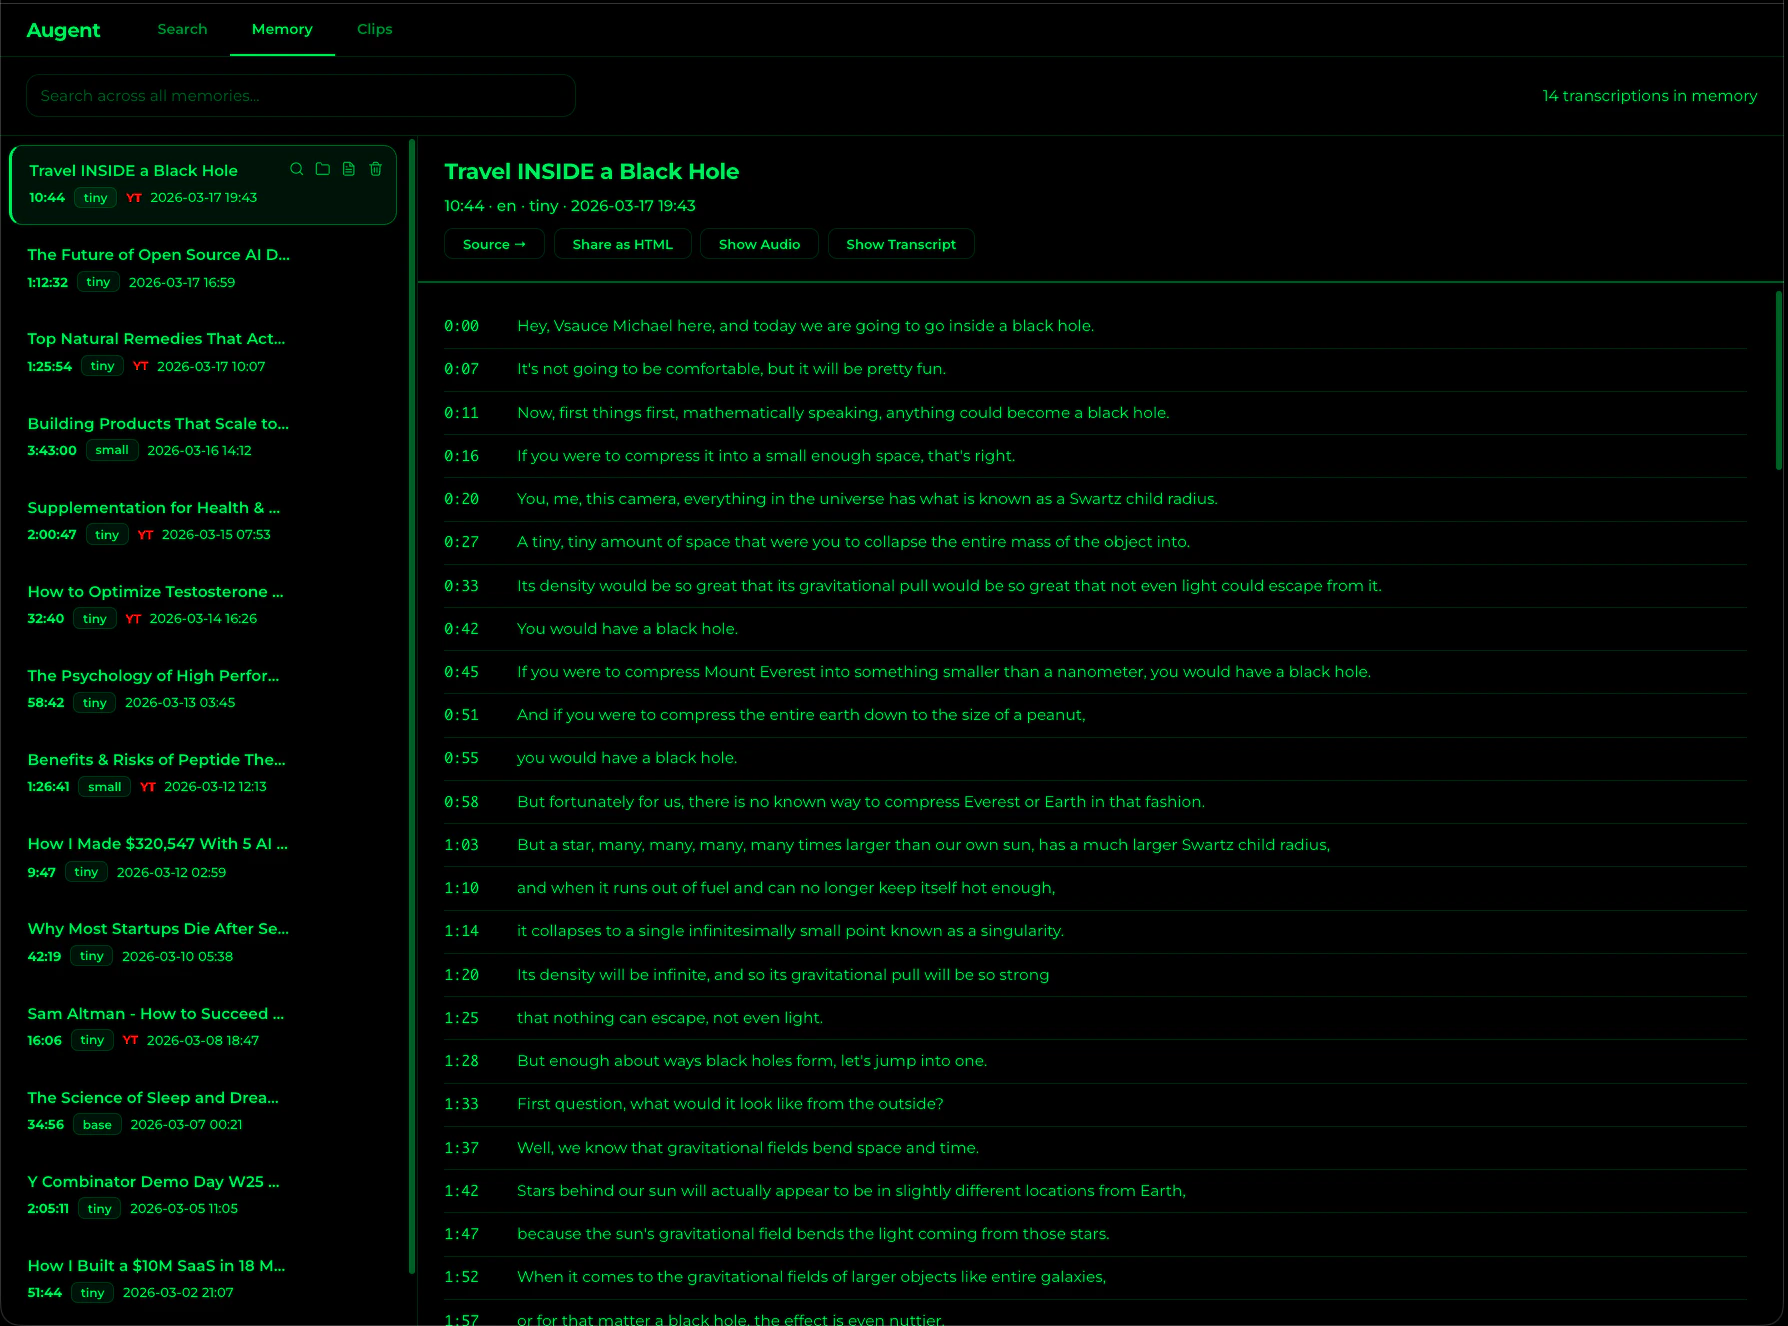Jump to the 1:33 timestamp line
1788x1326 pixels.
[463, 1103]
